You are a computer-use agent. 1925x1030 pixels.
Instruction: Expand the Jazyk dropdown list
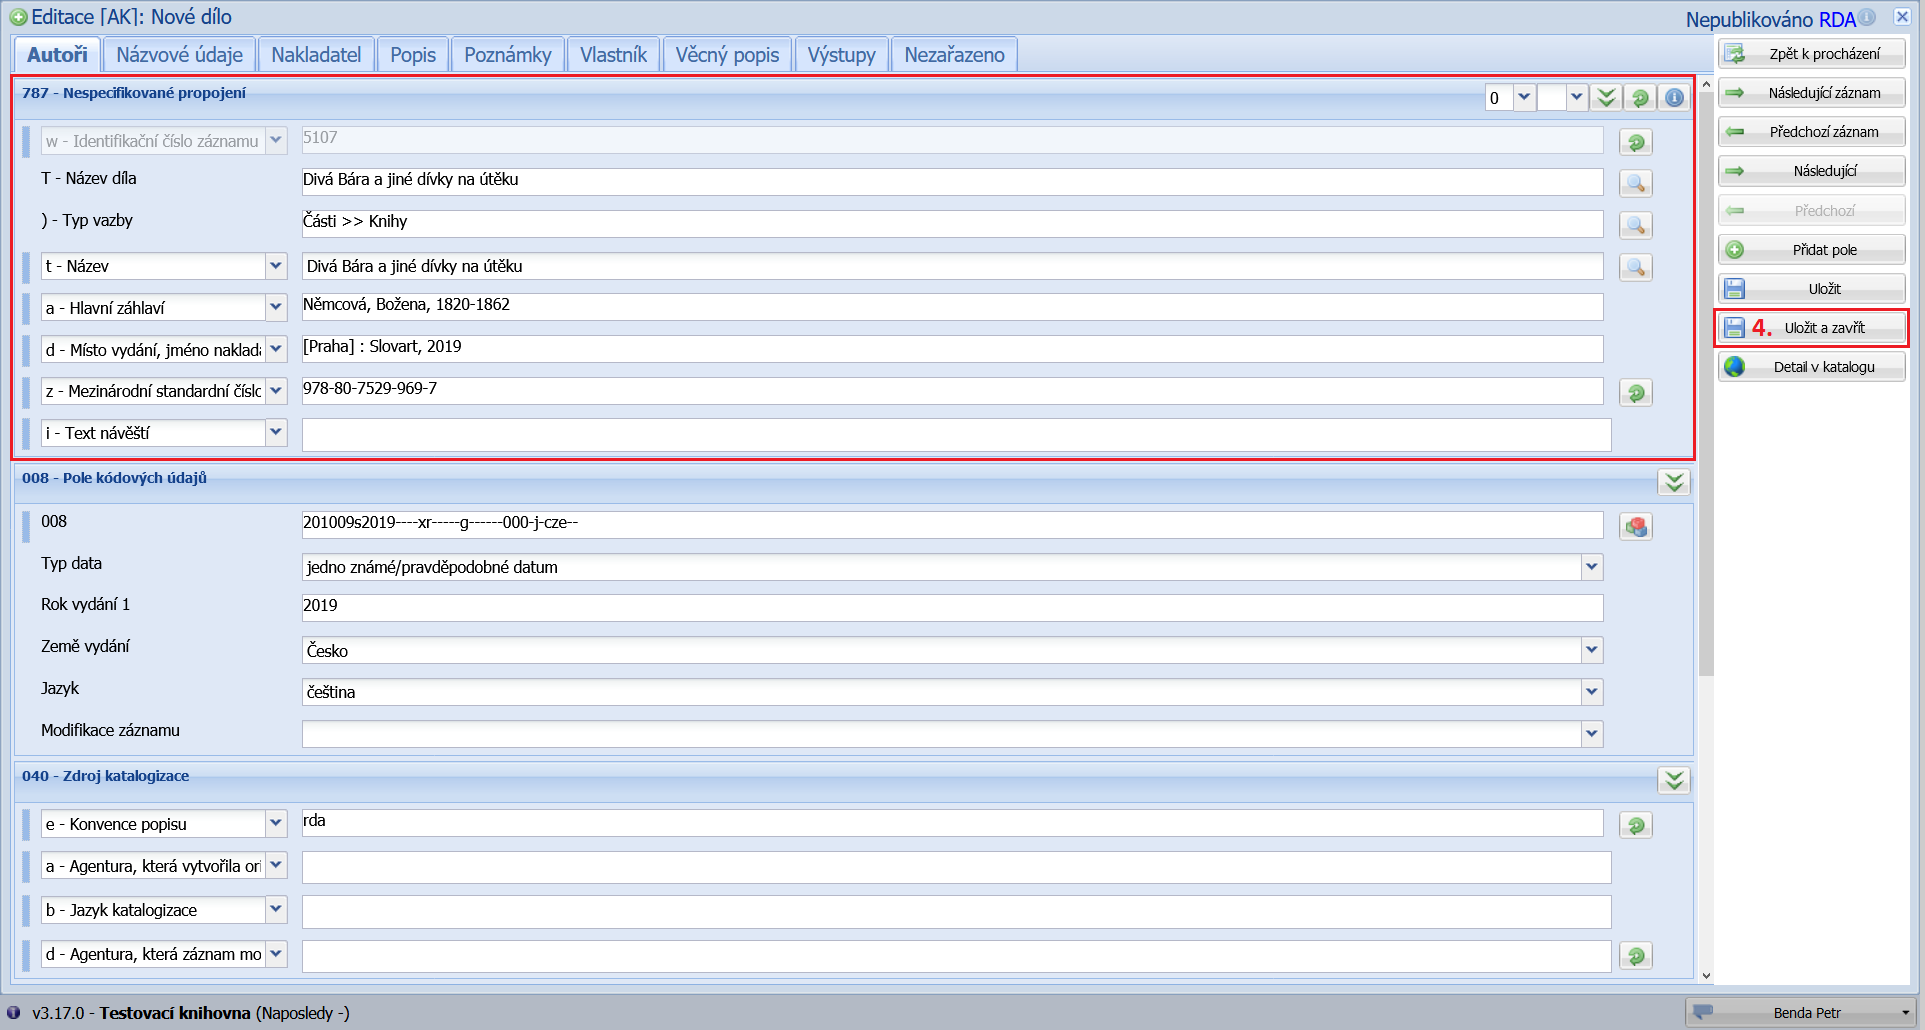1592,692
